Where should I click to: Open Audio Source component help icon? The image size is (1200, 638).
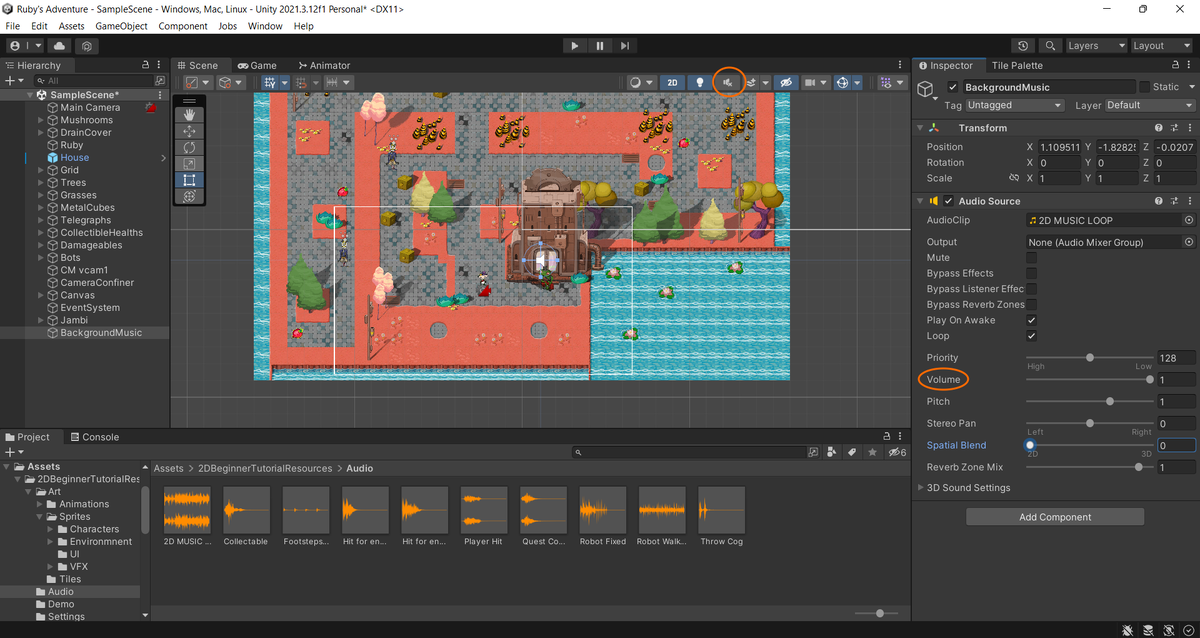pyautogui.click(x=1159, y=200)
